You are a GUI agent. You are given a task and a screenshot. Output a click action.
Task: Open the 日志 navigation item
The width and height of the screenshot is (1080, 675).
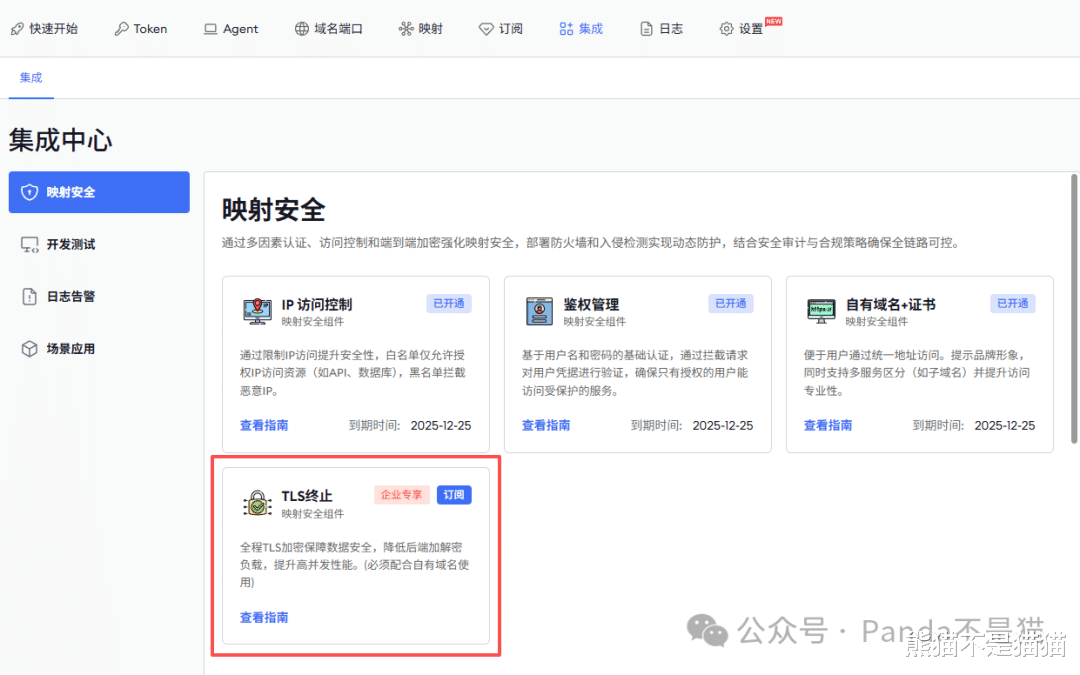[x=661, y=29]
